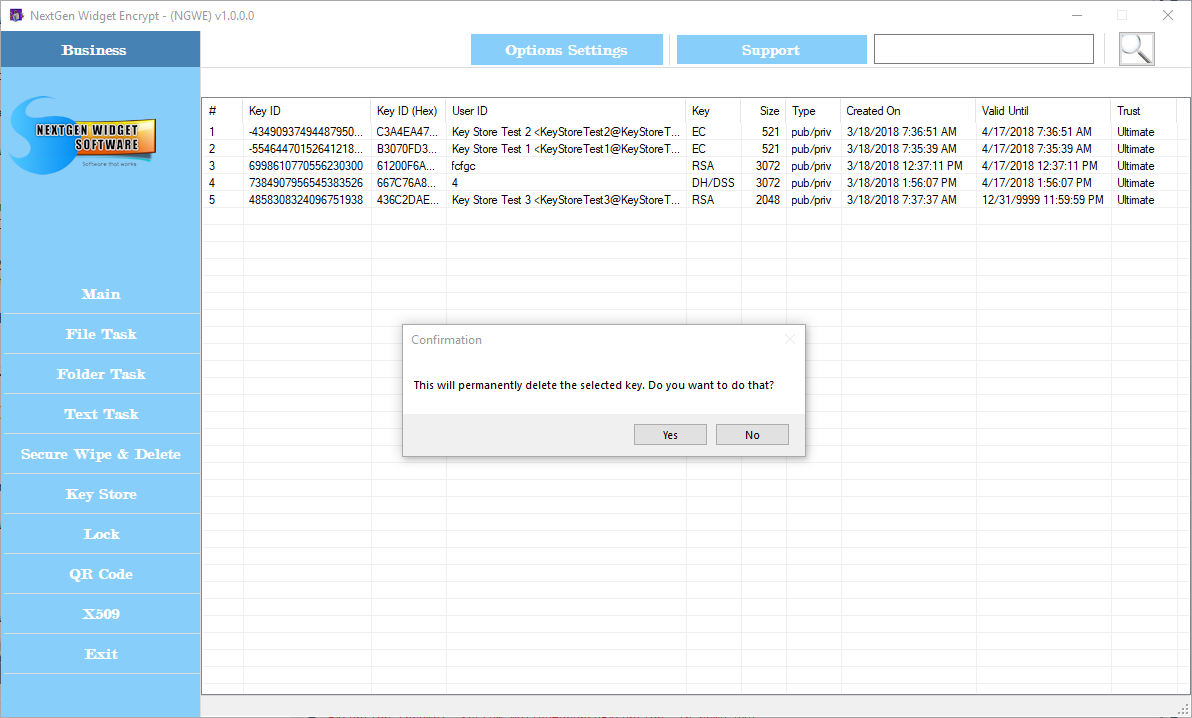
Task: Open the X509 section
Action: pyautogui.click(x=101, y=614)
